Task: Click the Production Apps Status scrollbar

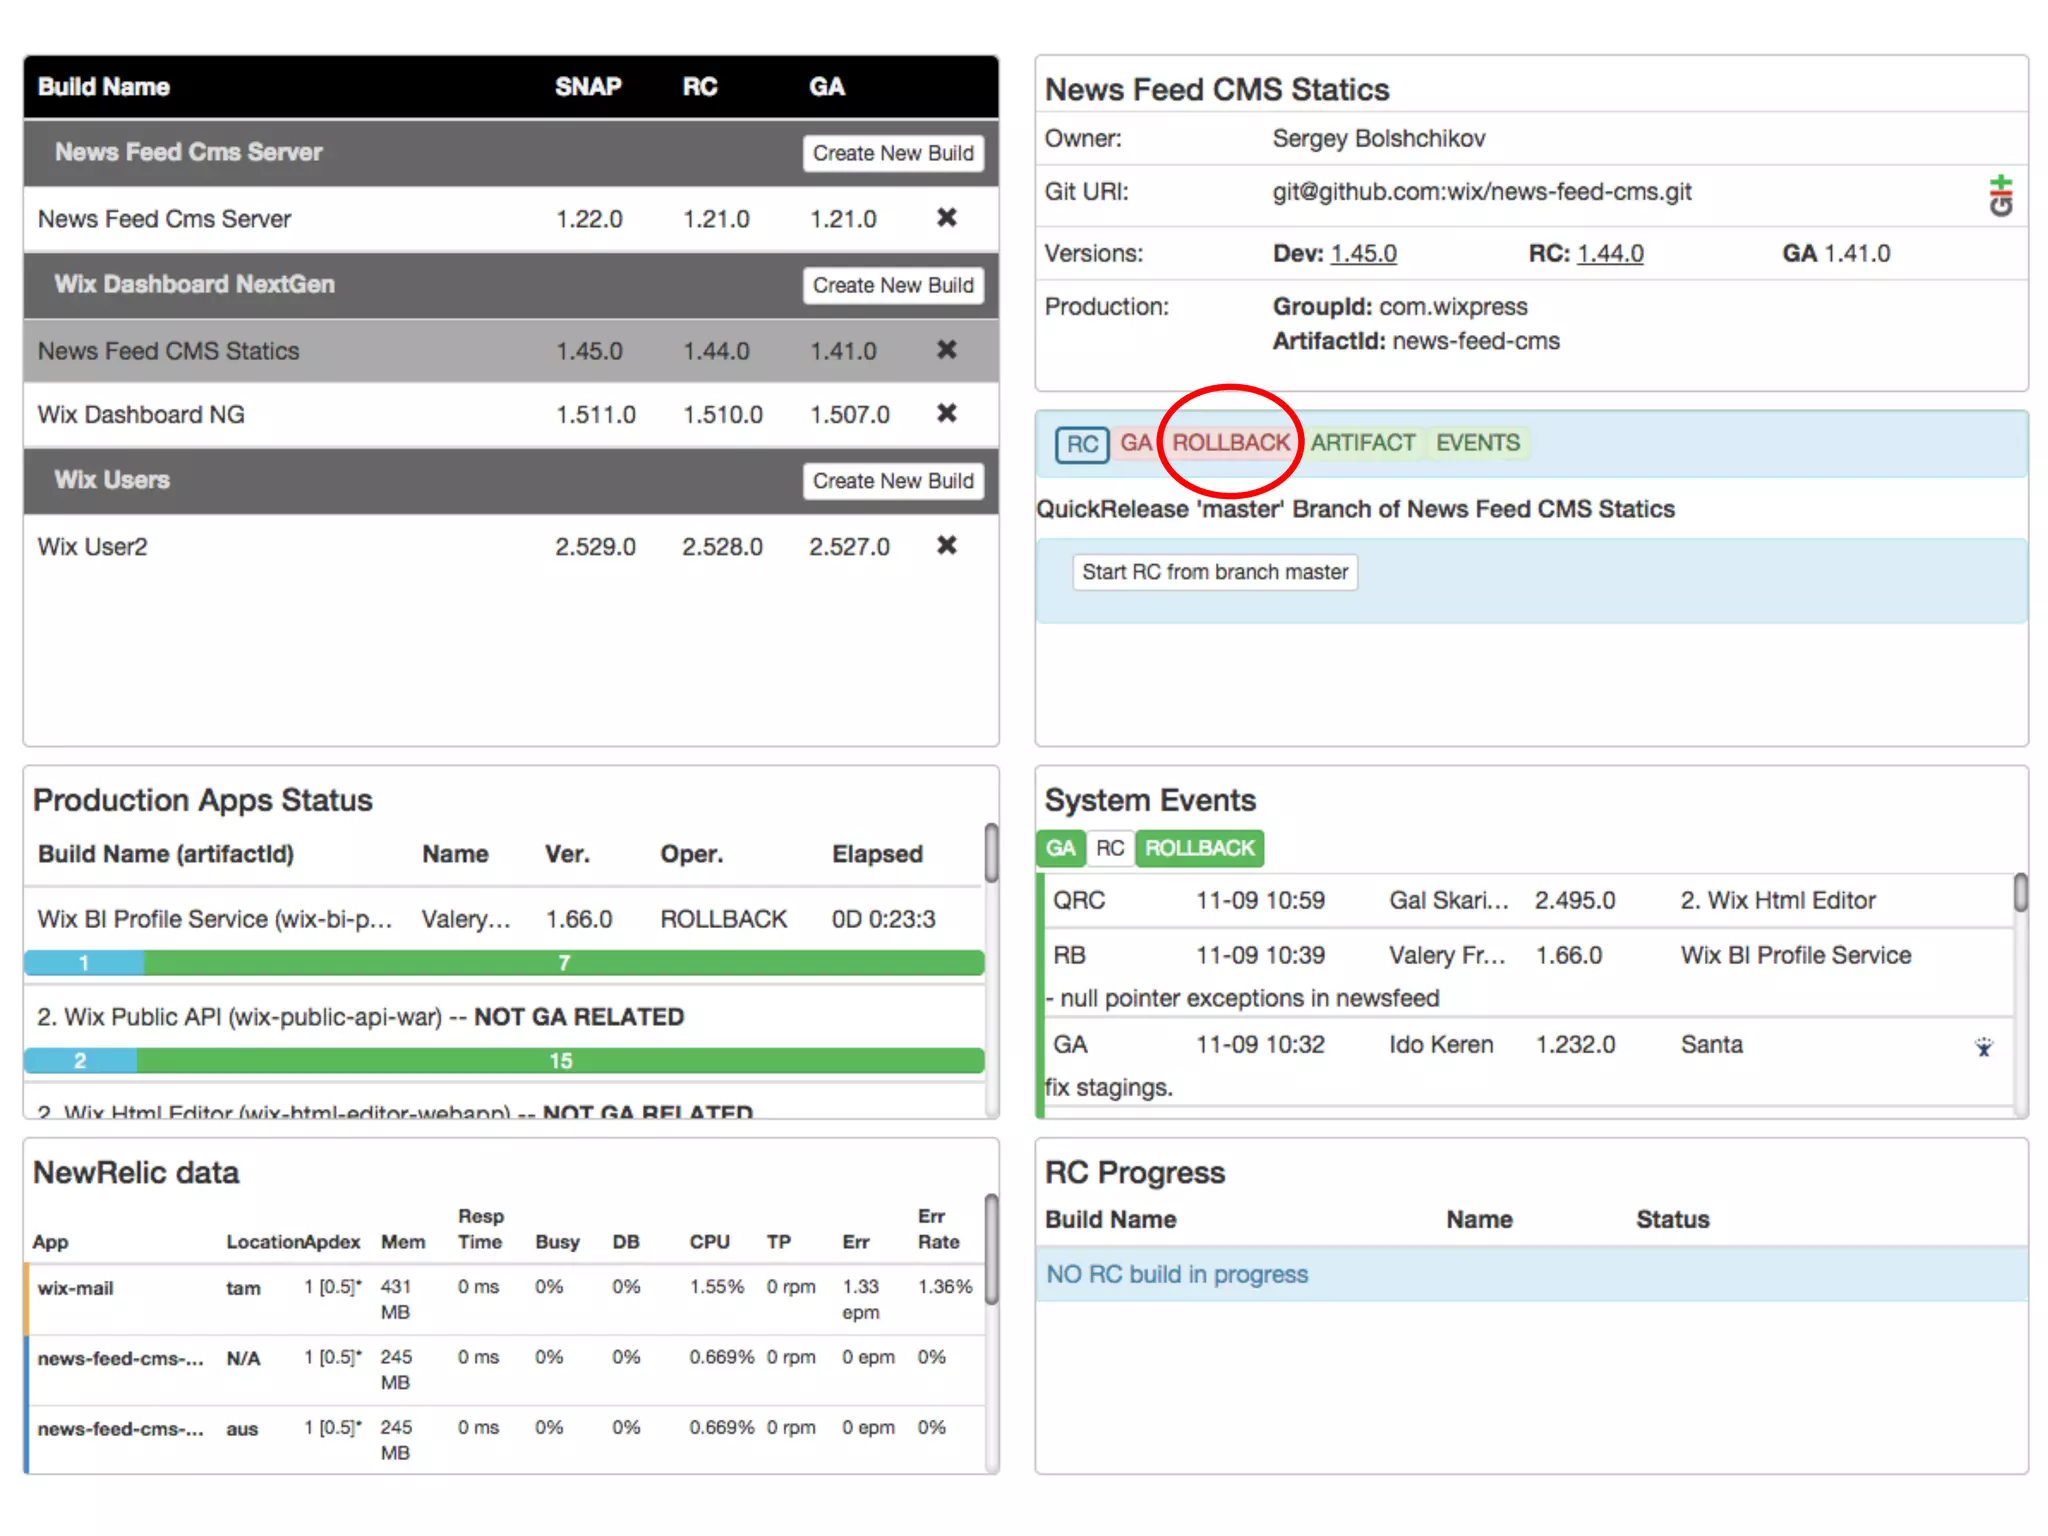Action: 991,853
